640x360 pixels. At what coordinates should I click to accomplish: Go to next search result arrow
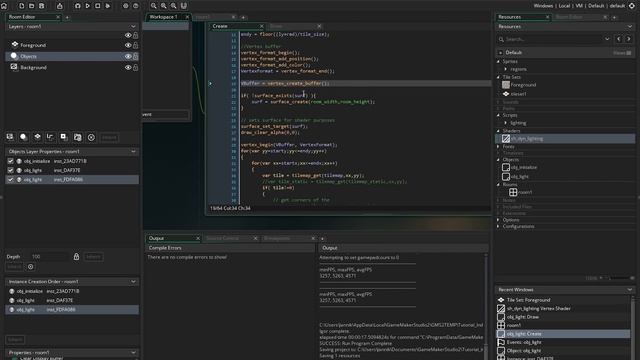(x=629, y=39)
